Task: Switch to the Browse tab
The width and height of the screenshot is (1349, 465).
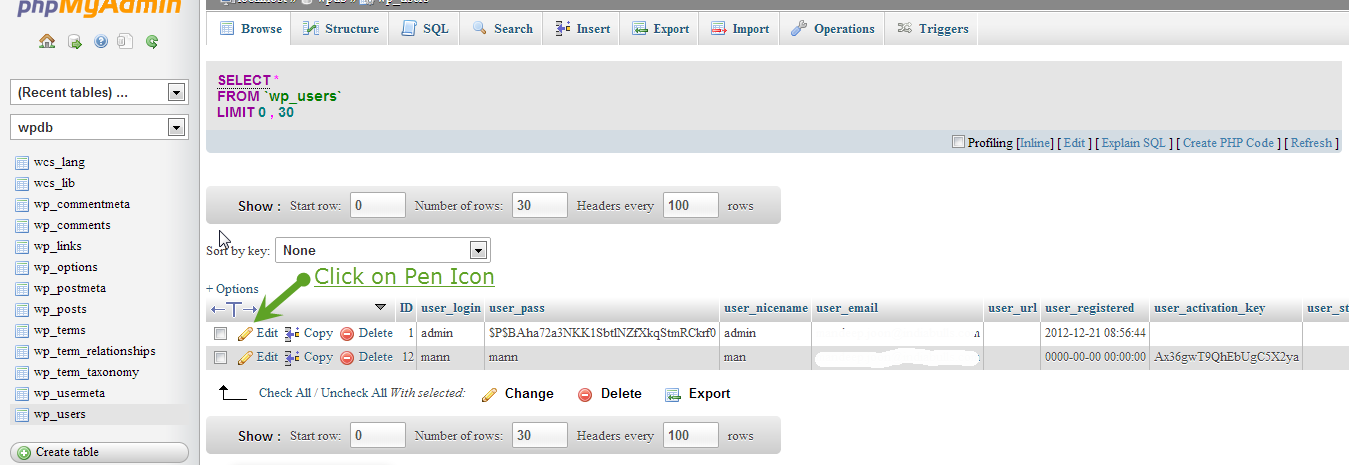Action: [250, 29]
